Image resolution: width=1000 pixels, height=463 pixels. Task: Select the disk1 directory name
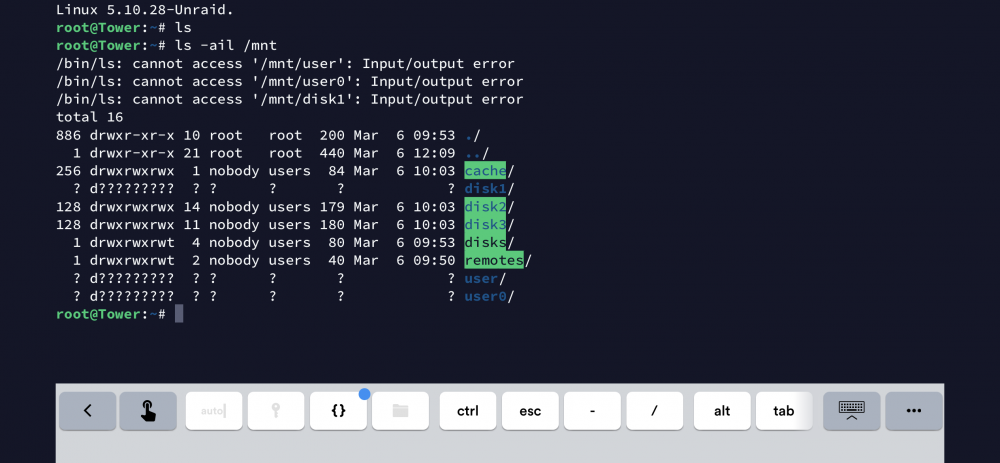click(485, 189)
